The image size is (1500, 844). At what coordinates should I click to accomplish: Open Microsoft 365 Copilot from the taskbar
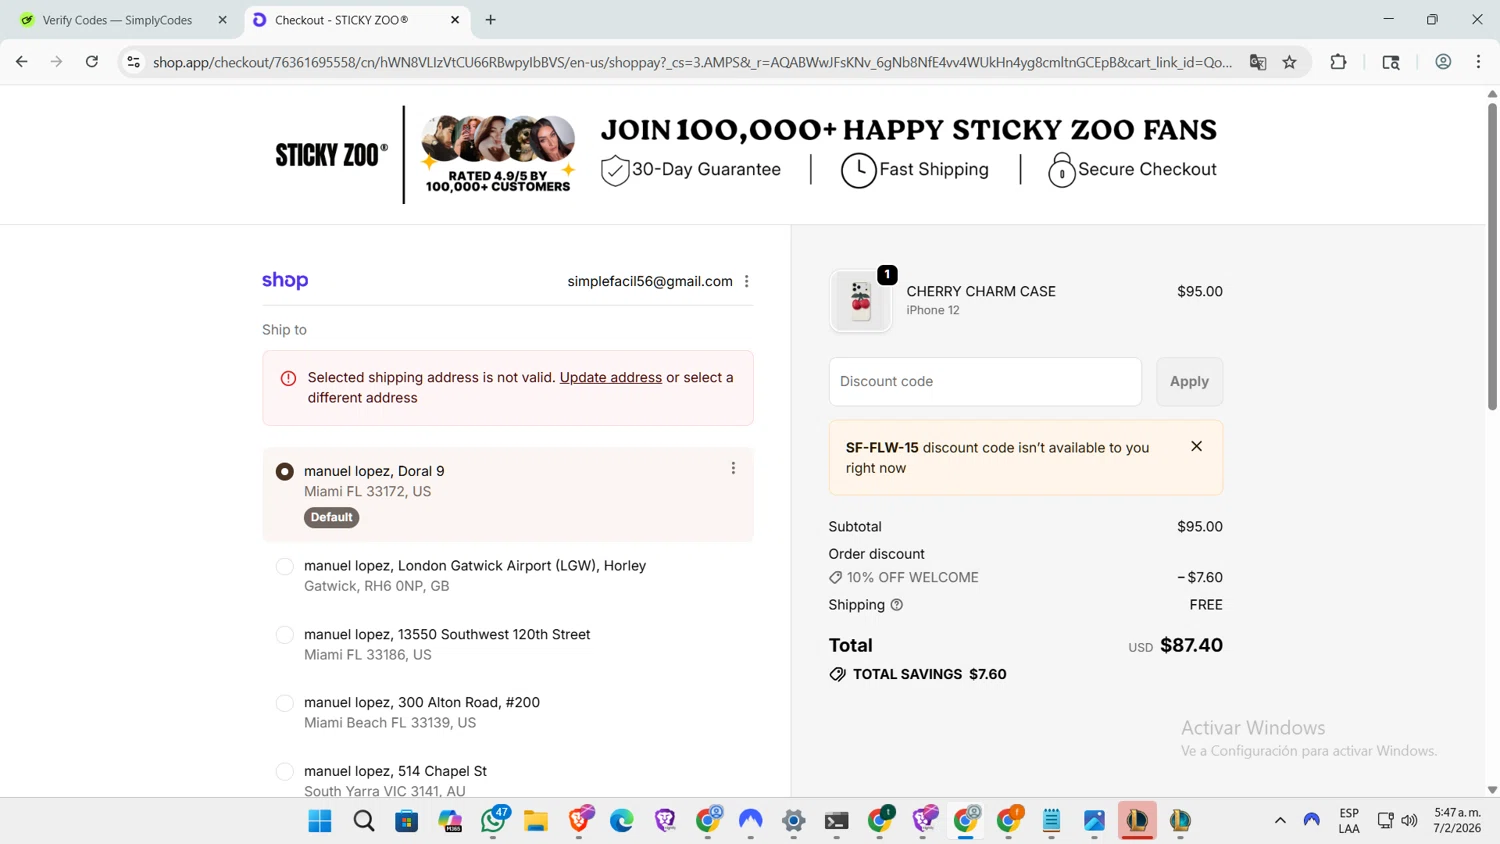450,821
